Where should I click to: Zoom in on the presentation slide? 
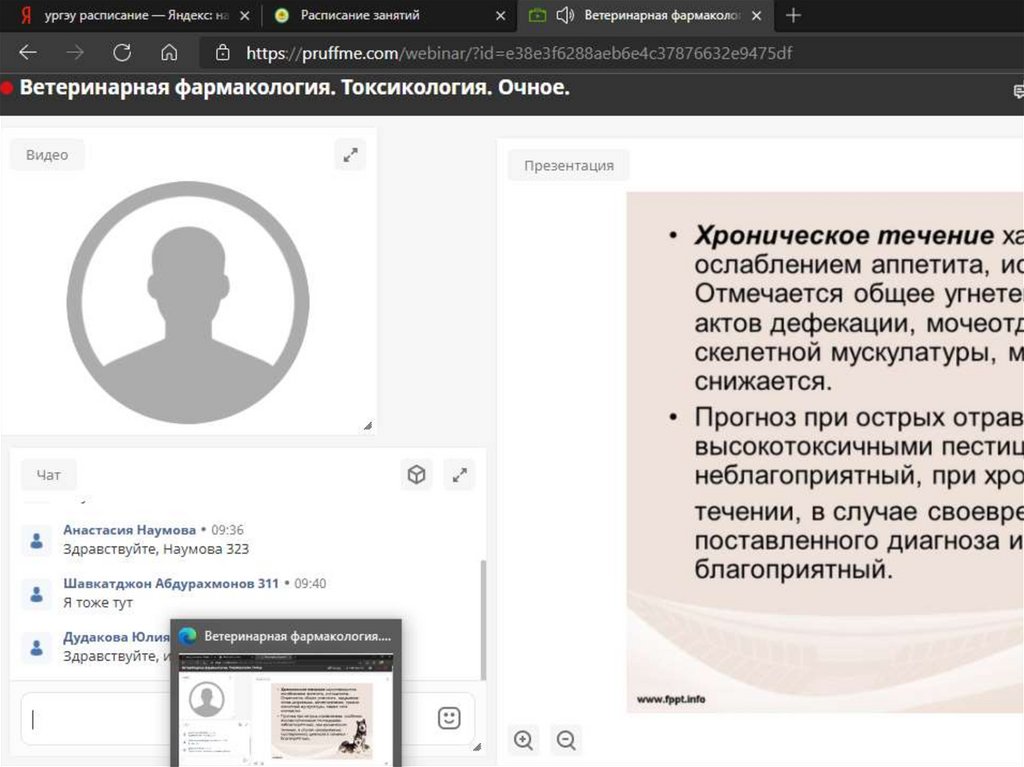click(x=523, y=740)
